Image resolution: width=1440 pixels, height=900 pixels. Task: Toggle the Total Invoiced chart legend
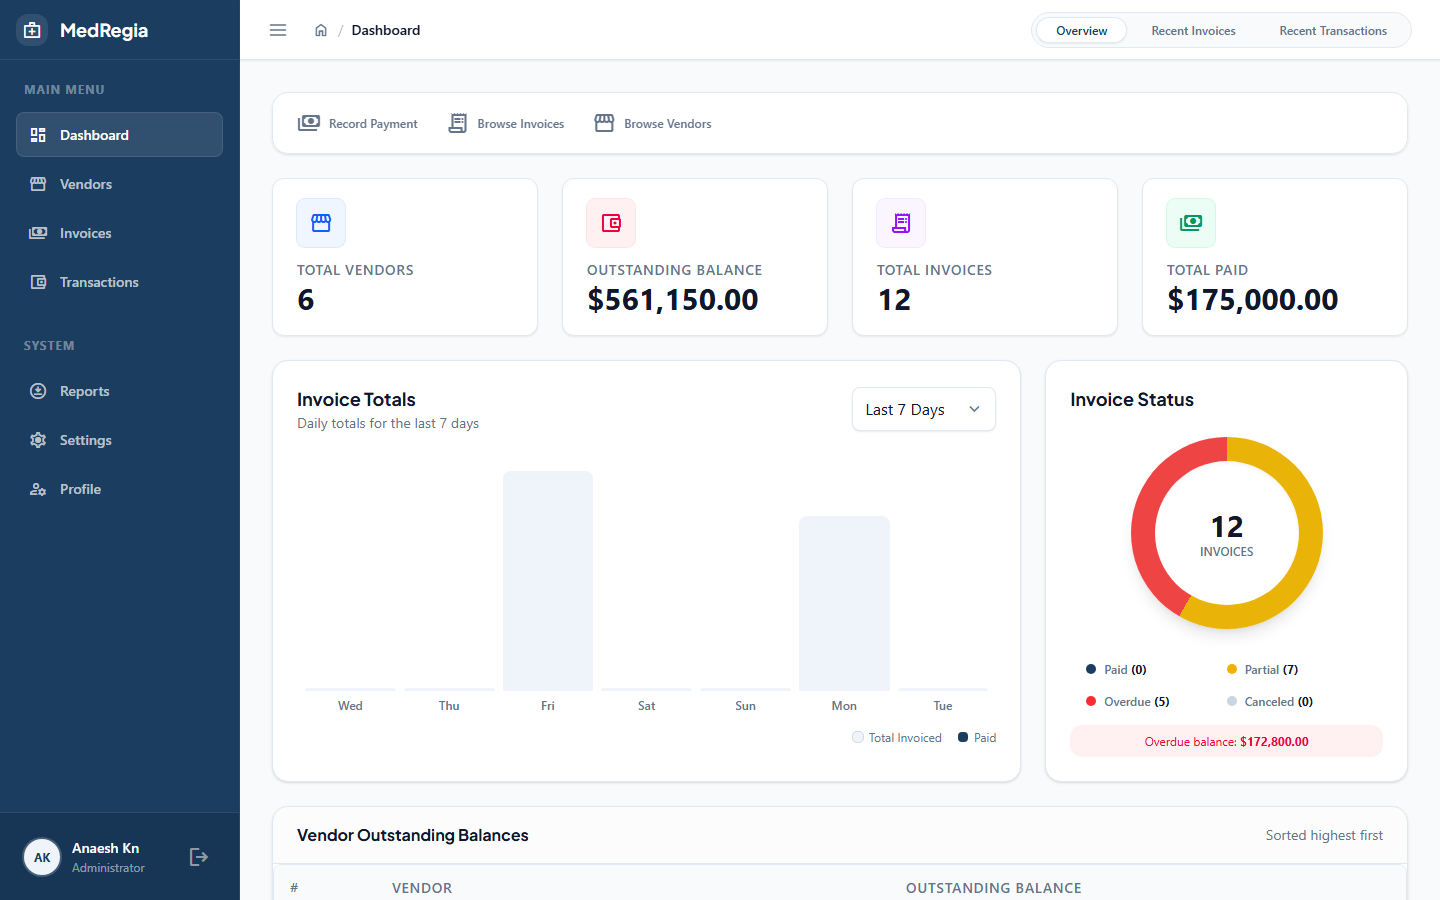(x=897, y=738)
